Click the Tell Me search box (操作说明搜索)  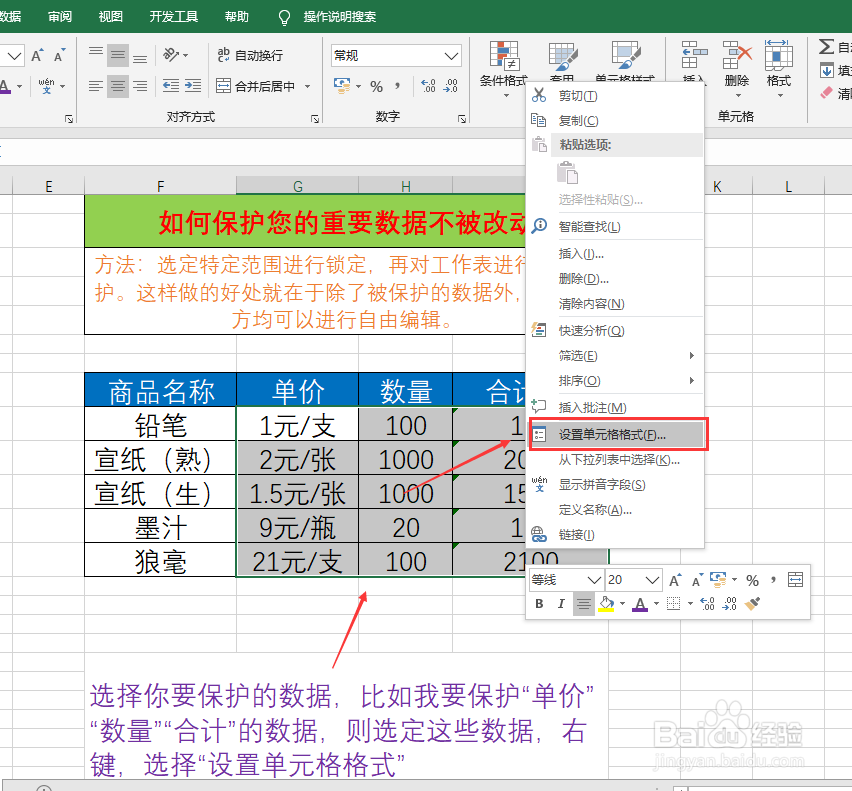click(x=339, y=16)
